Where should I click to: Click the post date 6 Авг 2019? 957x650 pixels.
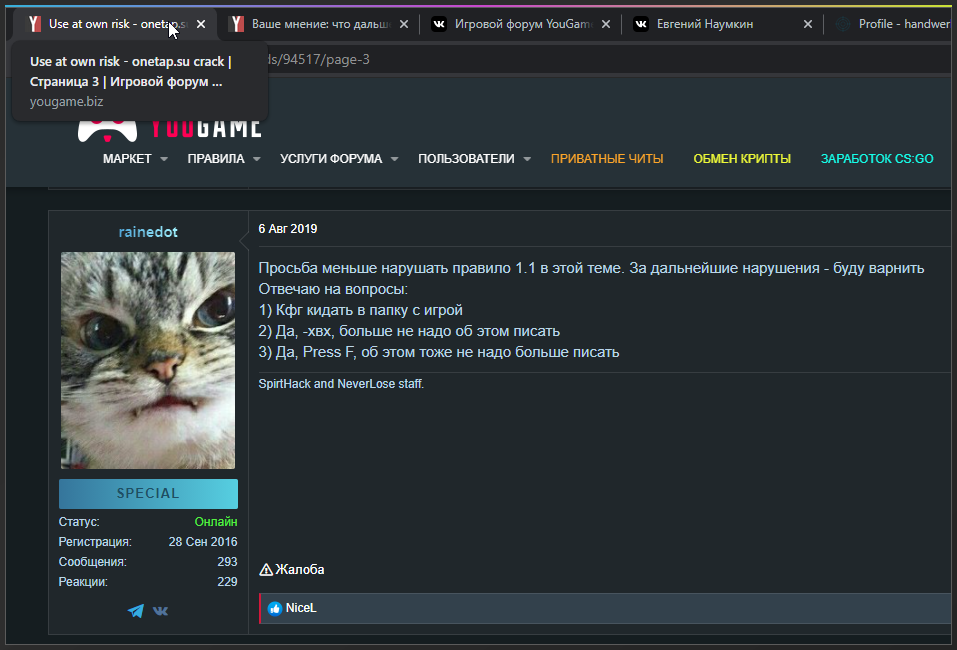coord(287,229)
